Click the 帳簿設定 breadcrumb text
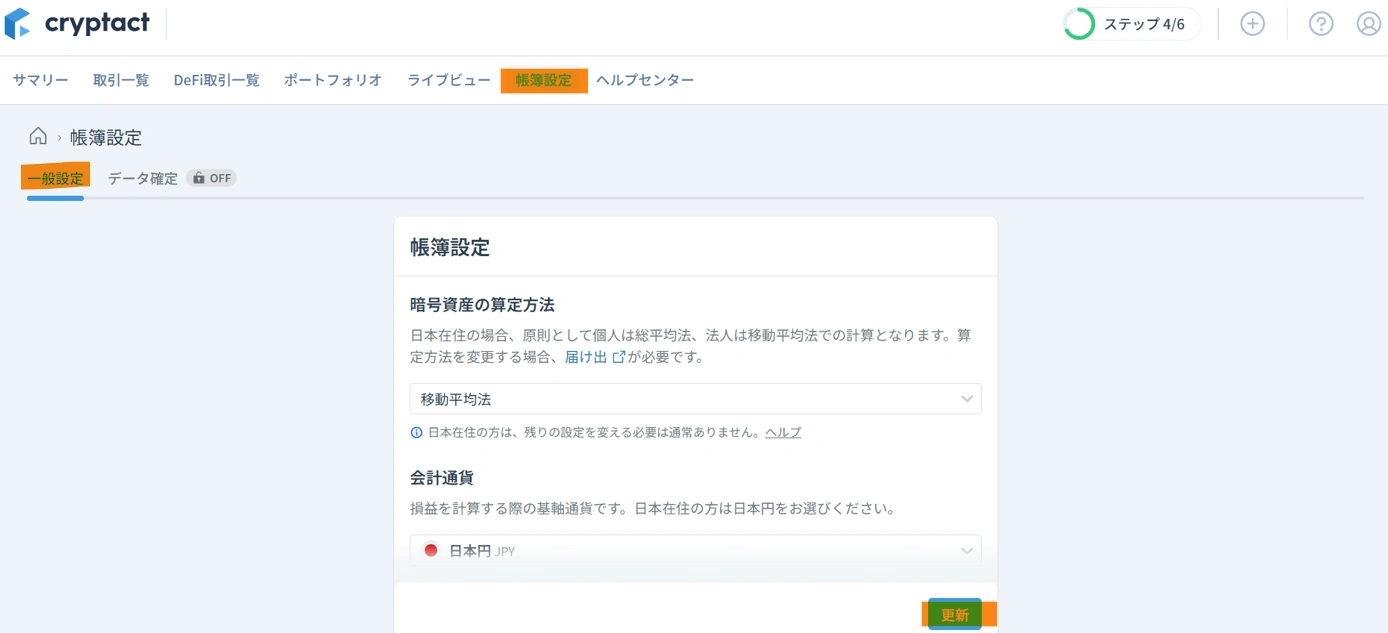This screenshot has width=1388, height=633. click(x=106, y=137)
